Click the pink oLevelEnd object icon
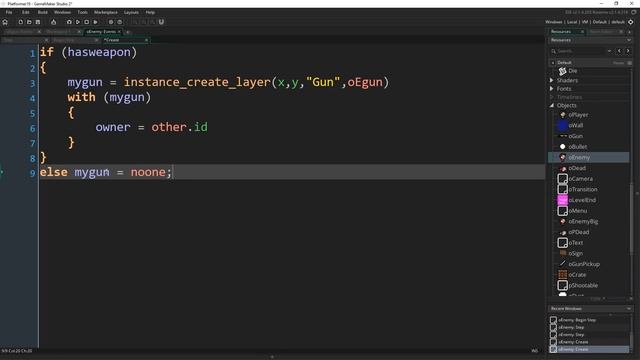Viewport: 640px width, 360px height. pos(562,200)
